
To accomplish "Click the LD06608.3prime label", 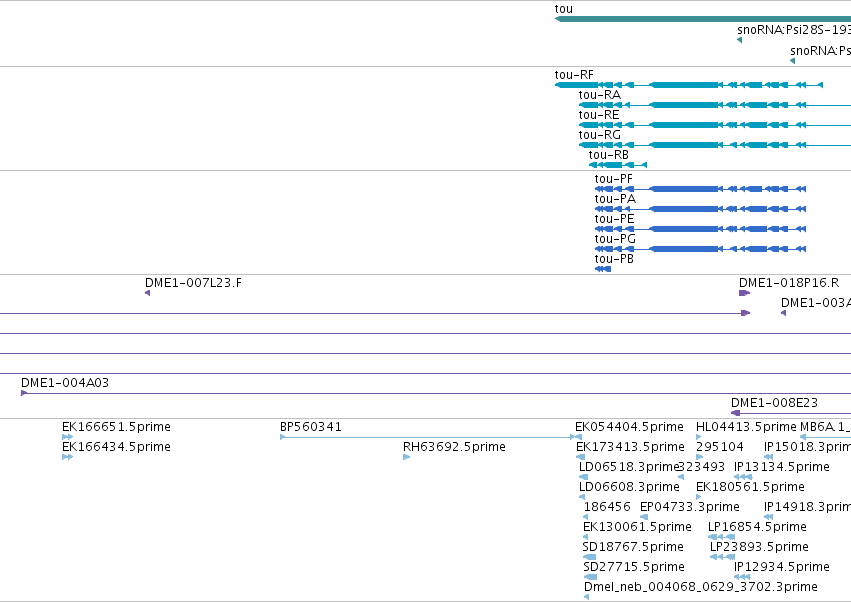I will tap(629, 487).
